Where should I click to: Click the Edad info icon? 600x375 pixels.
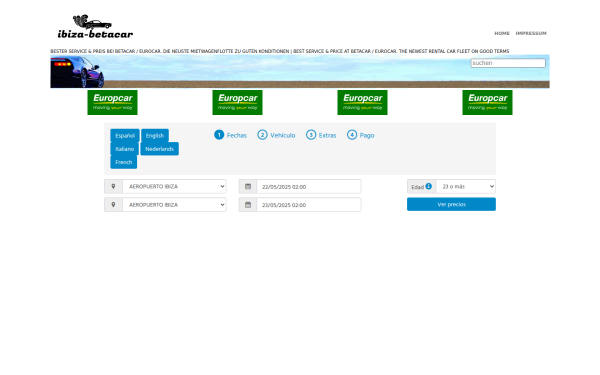429,186
